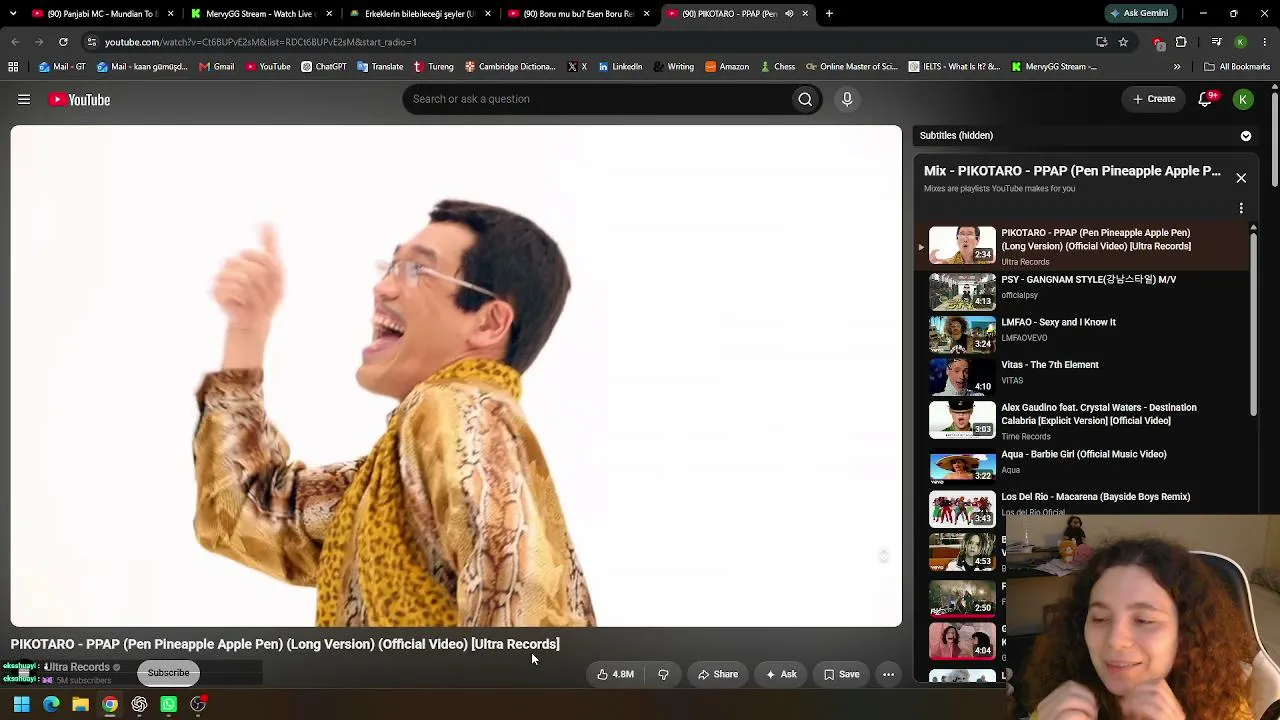
Task: Subscribe to Ultra Records channel
Action: [x=168, y=673]
